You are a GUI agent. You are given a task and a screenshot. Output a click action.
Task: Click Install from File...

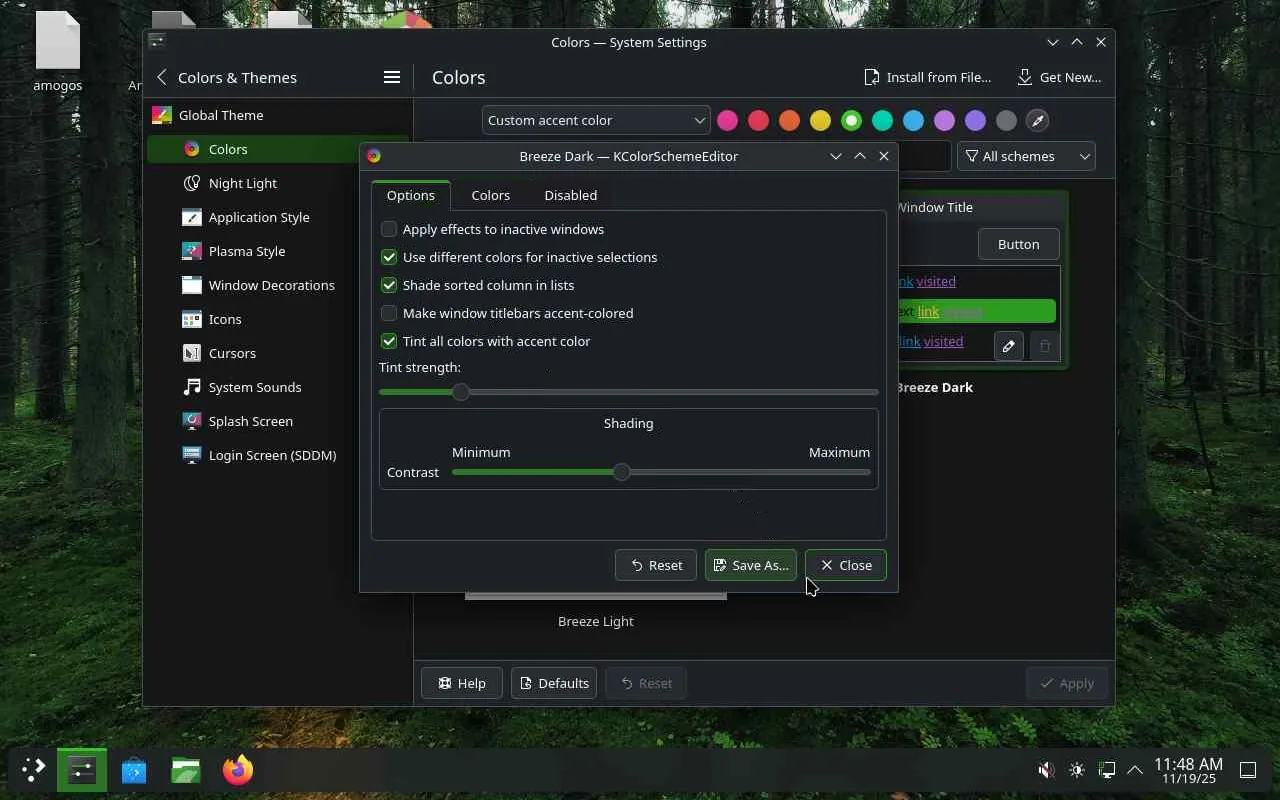pyautogui.click(x=927, y=77)
